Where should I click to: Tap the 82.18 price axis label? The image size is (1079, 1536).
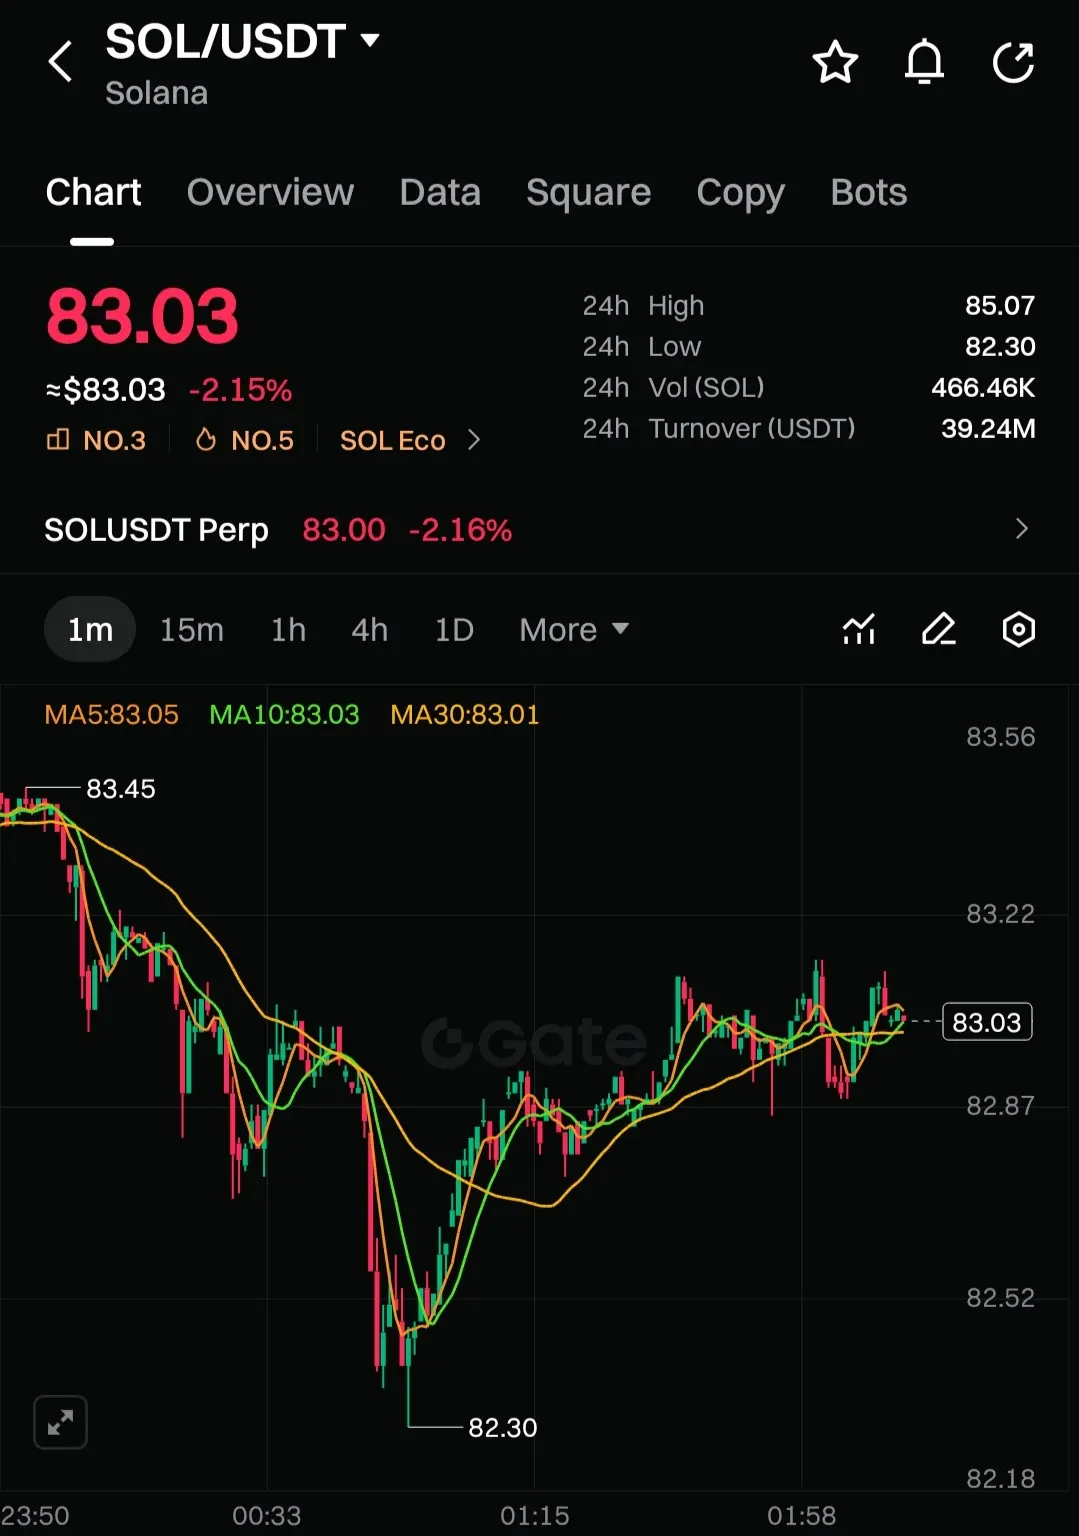click(x=1000, y=1478)
